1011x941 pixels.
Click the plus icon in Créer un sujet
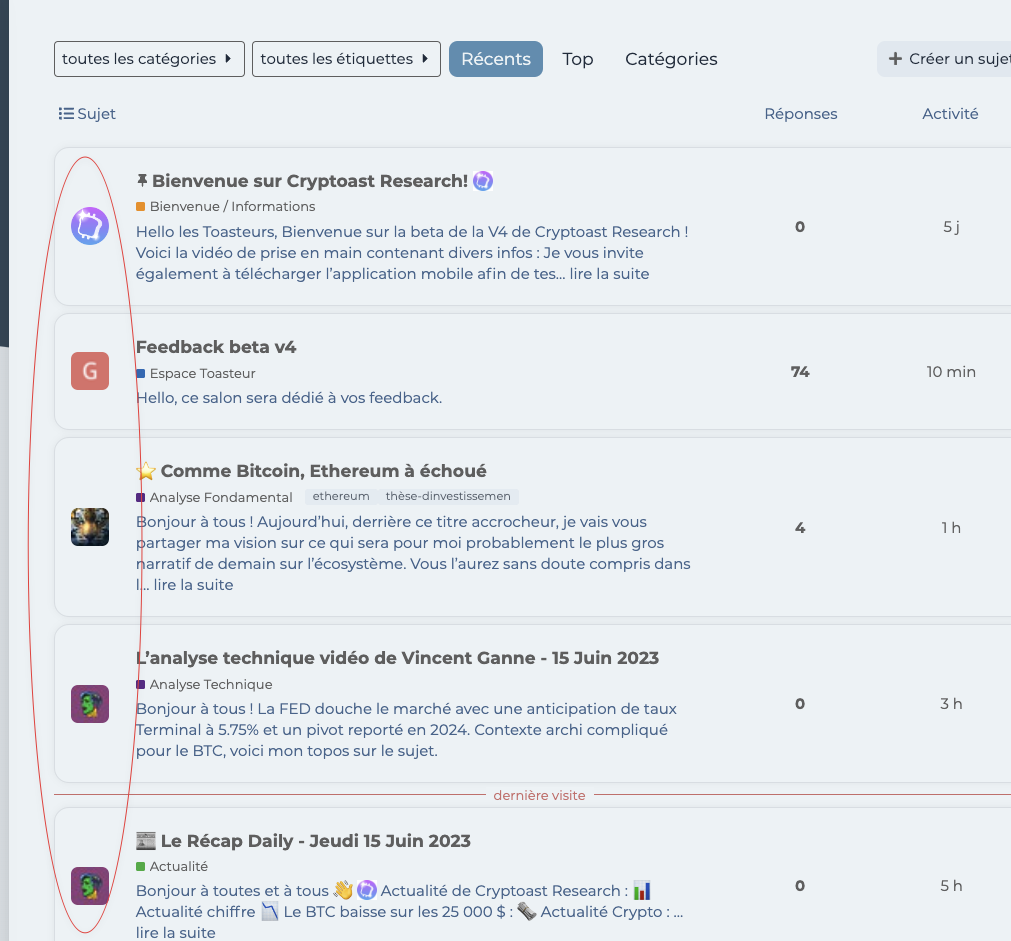click(895, 59)
